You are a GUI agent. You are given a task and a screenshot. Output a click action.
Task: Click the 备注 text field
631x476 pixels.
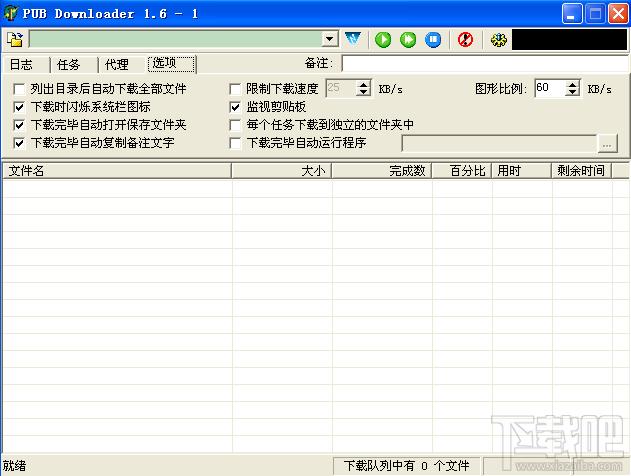point(485,64)
